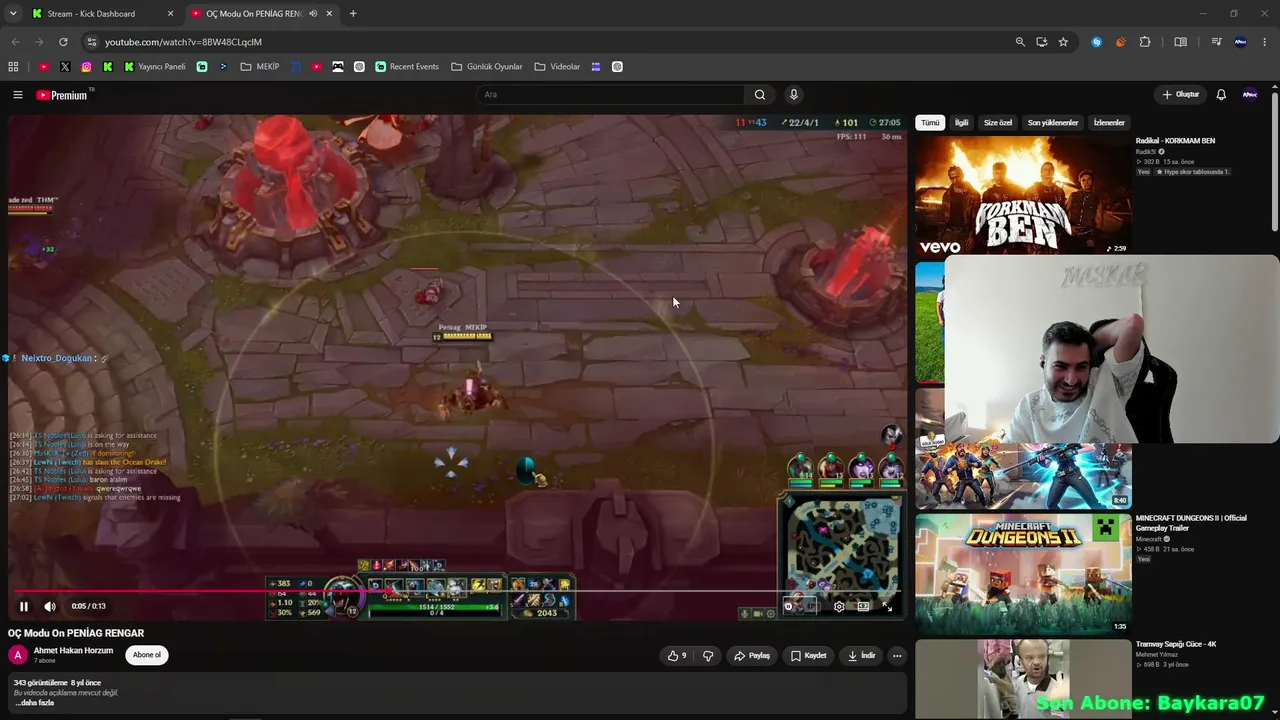Open the video player settings gear
The width and height of the screenshot is (1280, 720).
[x=839, y=606]
